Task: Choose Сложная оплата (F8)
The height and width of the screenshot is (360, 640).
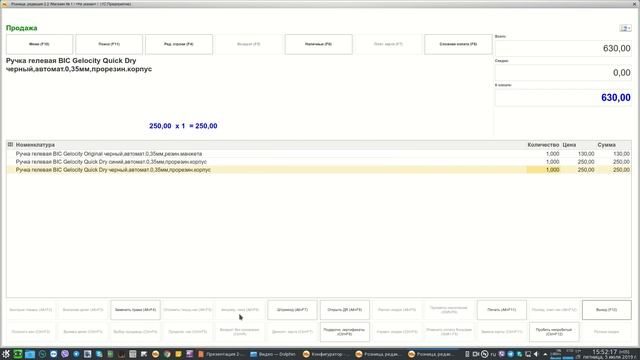Action: click(x=458, y=44)
